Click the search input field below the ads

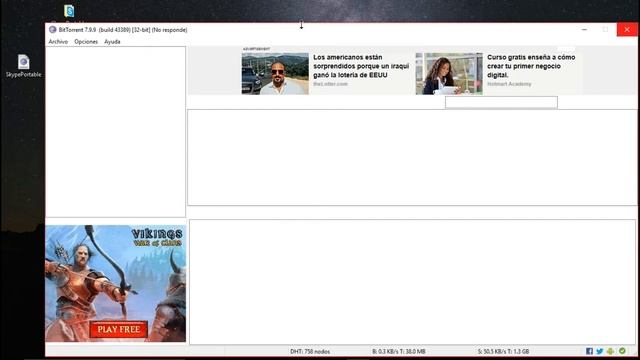(x=501, y=102)
